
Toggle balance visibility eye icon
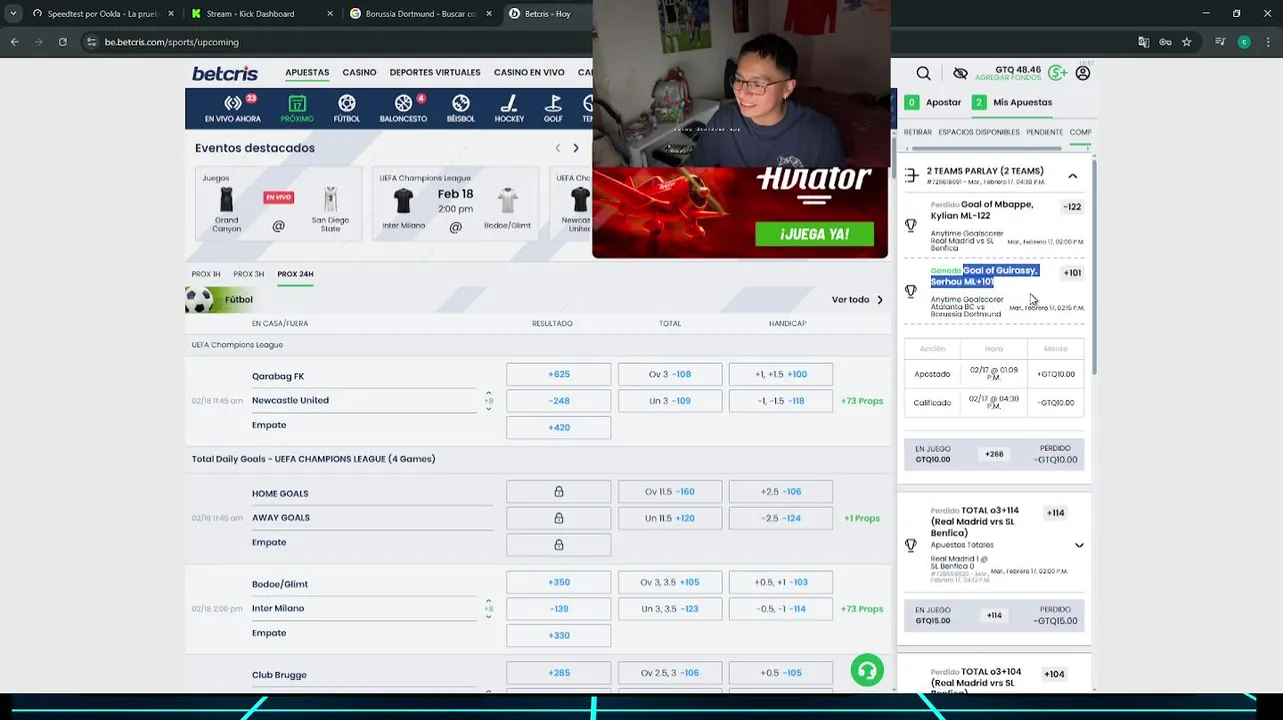pyautogui.click(x=960, y=73)
